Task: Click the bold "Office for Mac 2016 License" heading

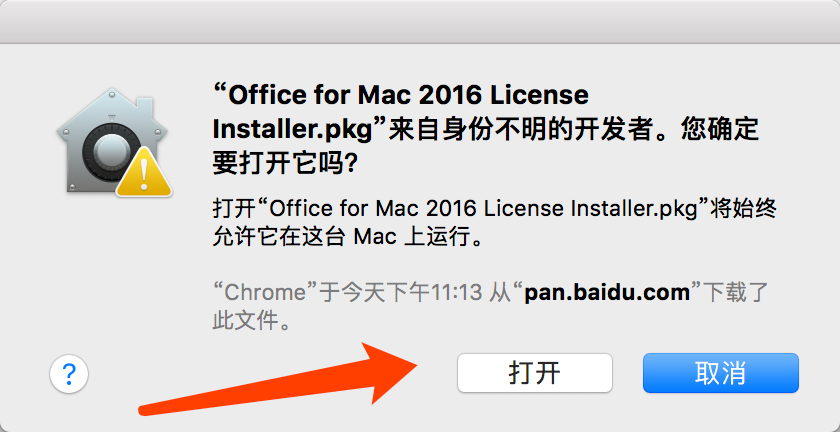Action: 408,95
